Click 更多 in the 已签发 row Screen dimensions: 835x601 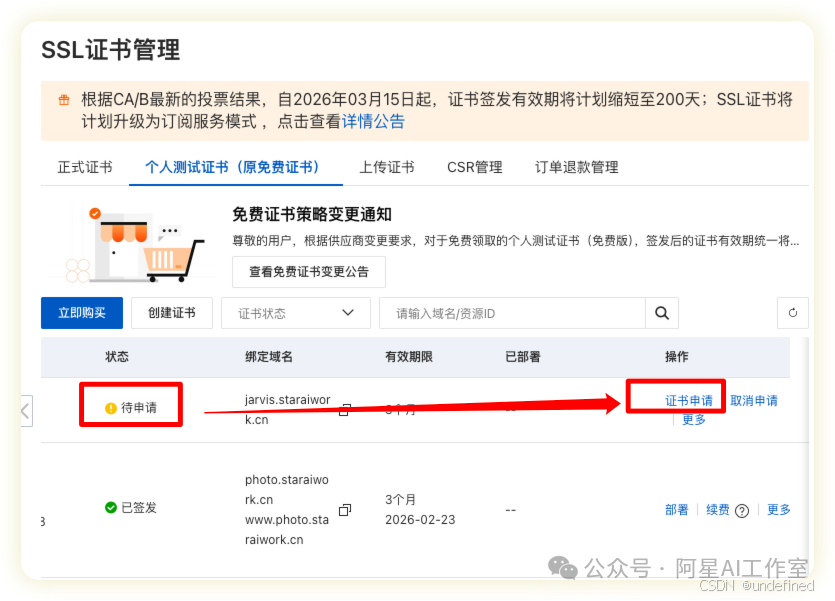(779, 510)
